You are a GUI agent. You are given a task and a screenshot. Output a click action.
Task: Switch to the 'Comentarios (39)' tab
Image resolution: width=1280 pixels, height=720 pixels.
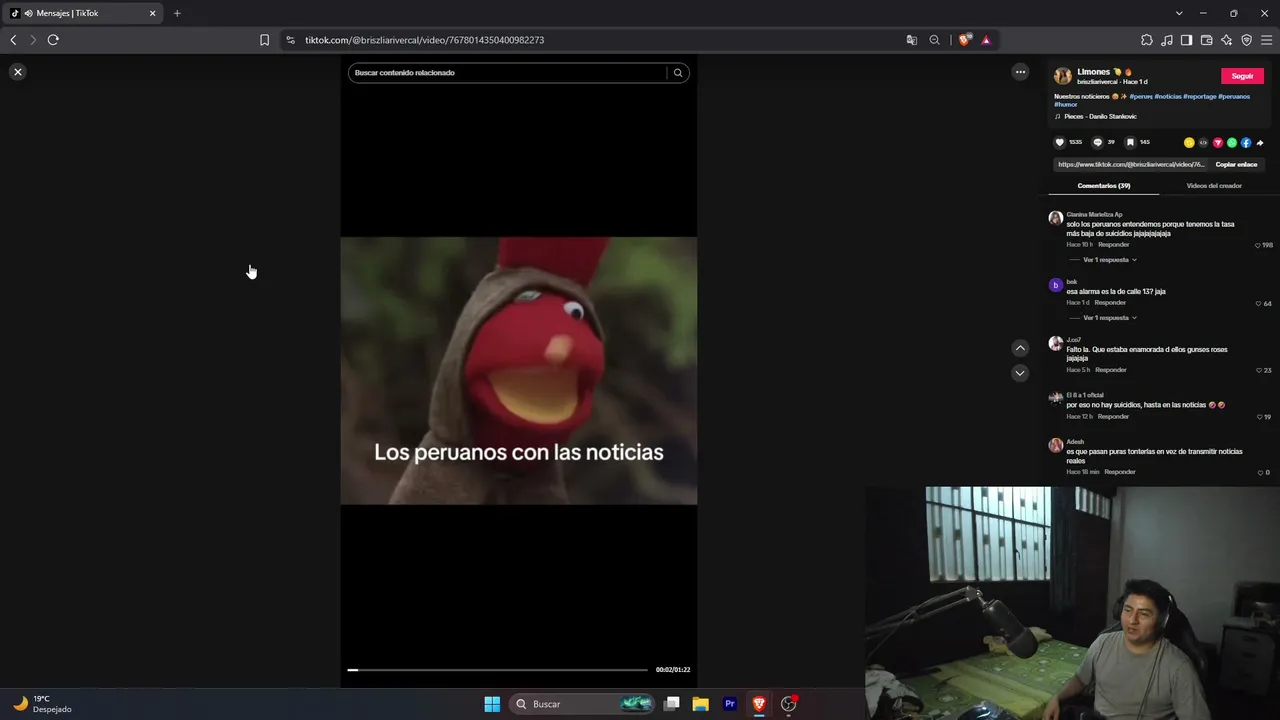[x=1104, y=186]
